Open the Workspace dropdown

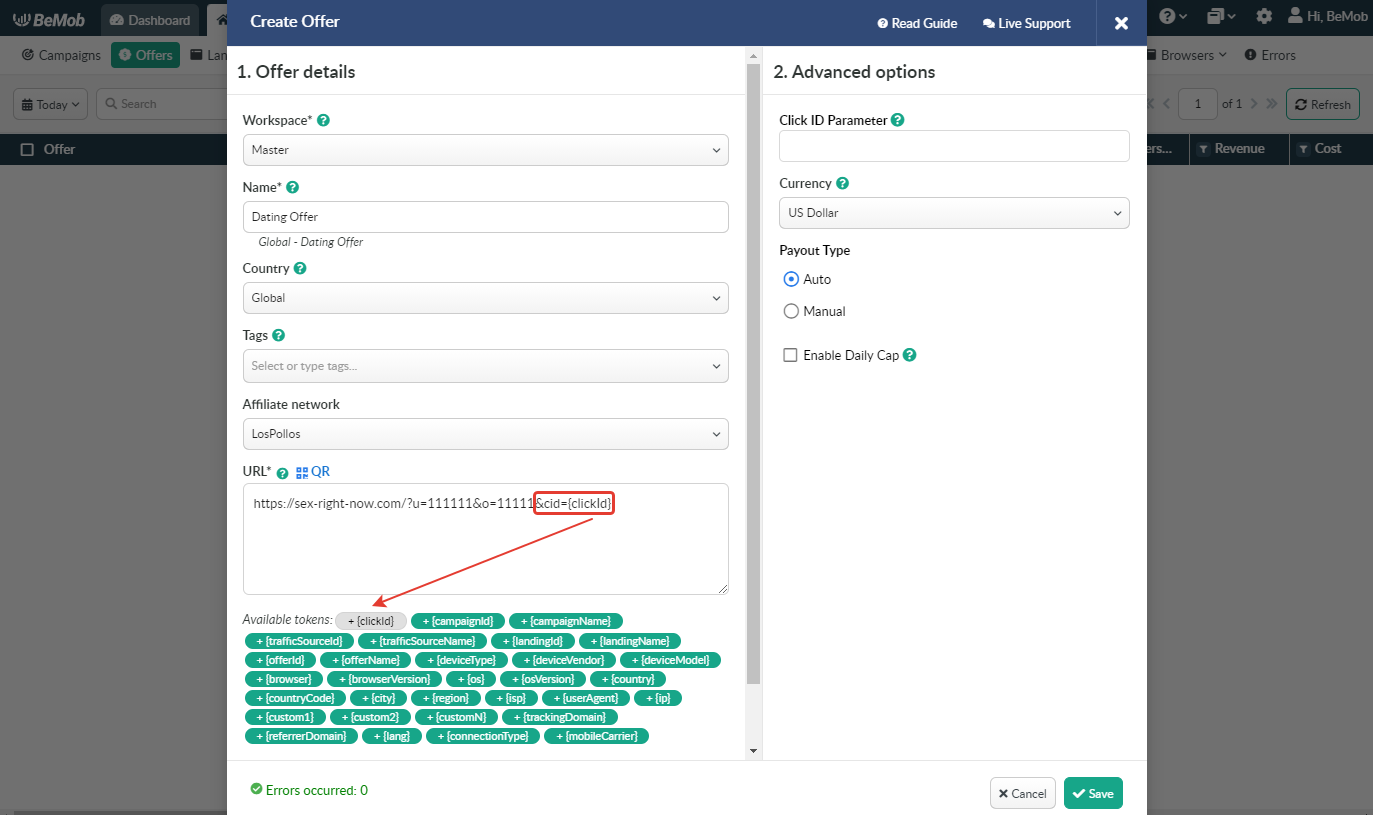click(485, 150)
